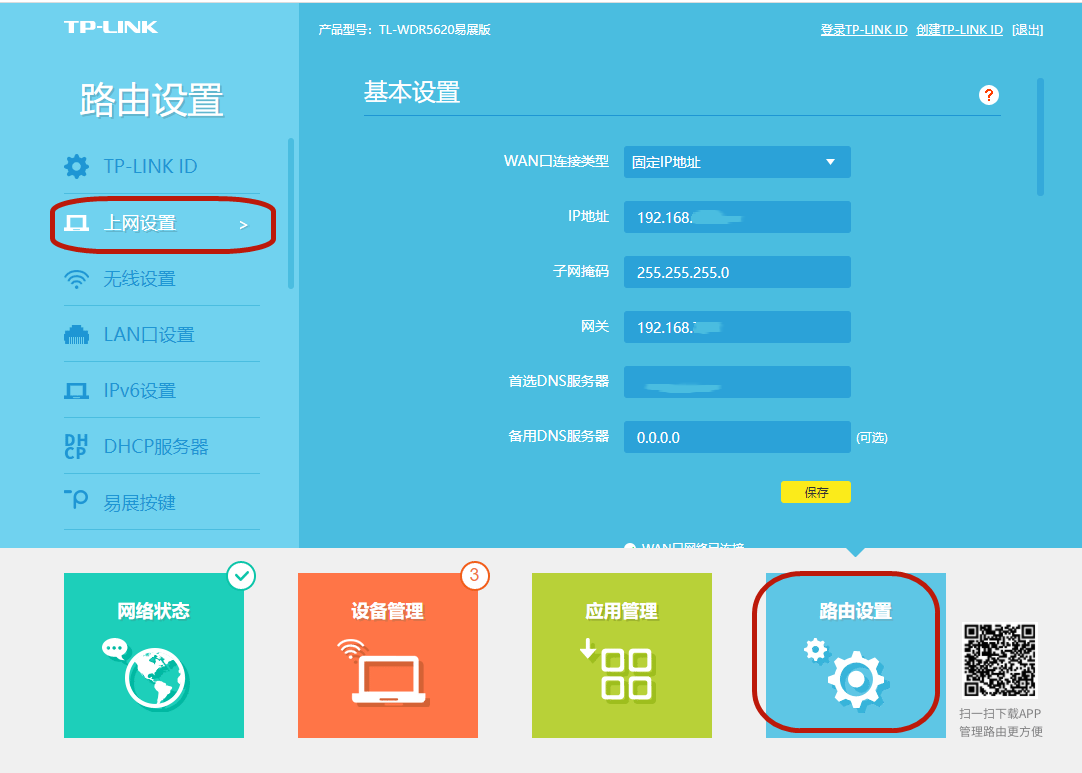
Task: Click the 创建TP-LINK ID link
Action: (x=959, y=30)
